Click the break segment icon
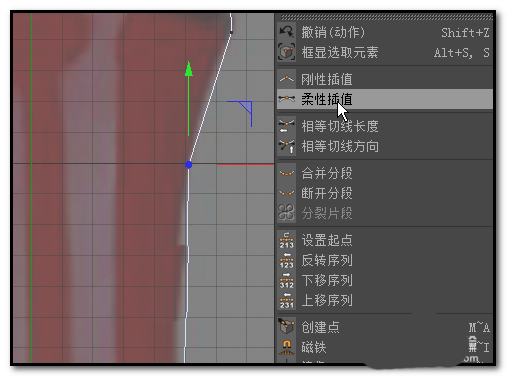Image resolution: width=507 pixels, height=377 pixels. point(286,193)
